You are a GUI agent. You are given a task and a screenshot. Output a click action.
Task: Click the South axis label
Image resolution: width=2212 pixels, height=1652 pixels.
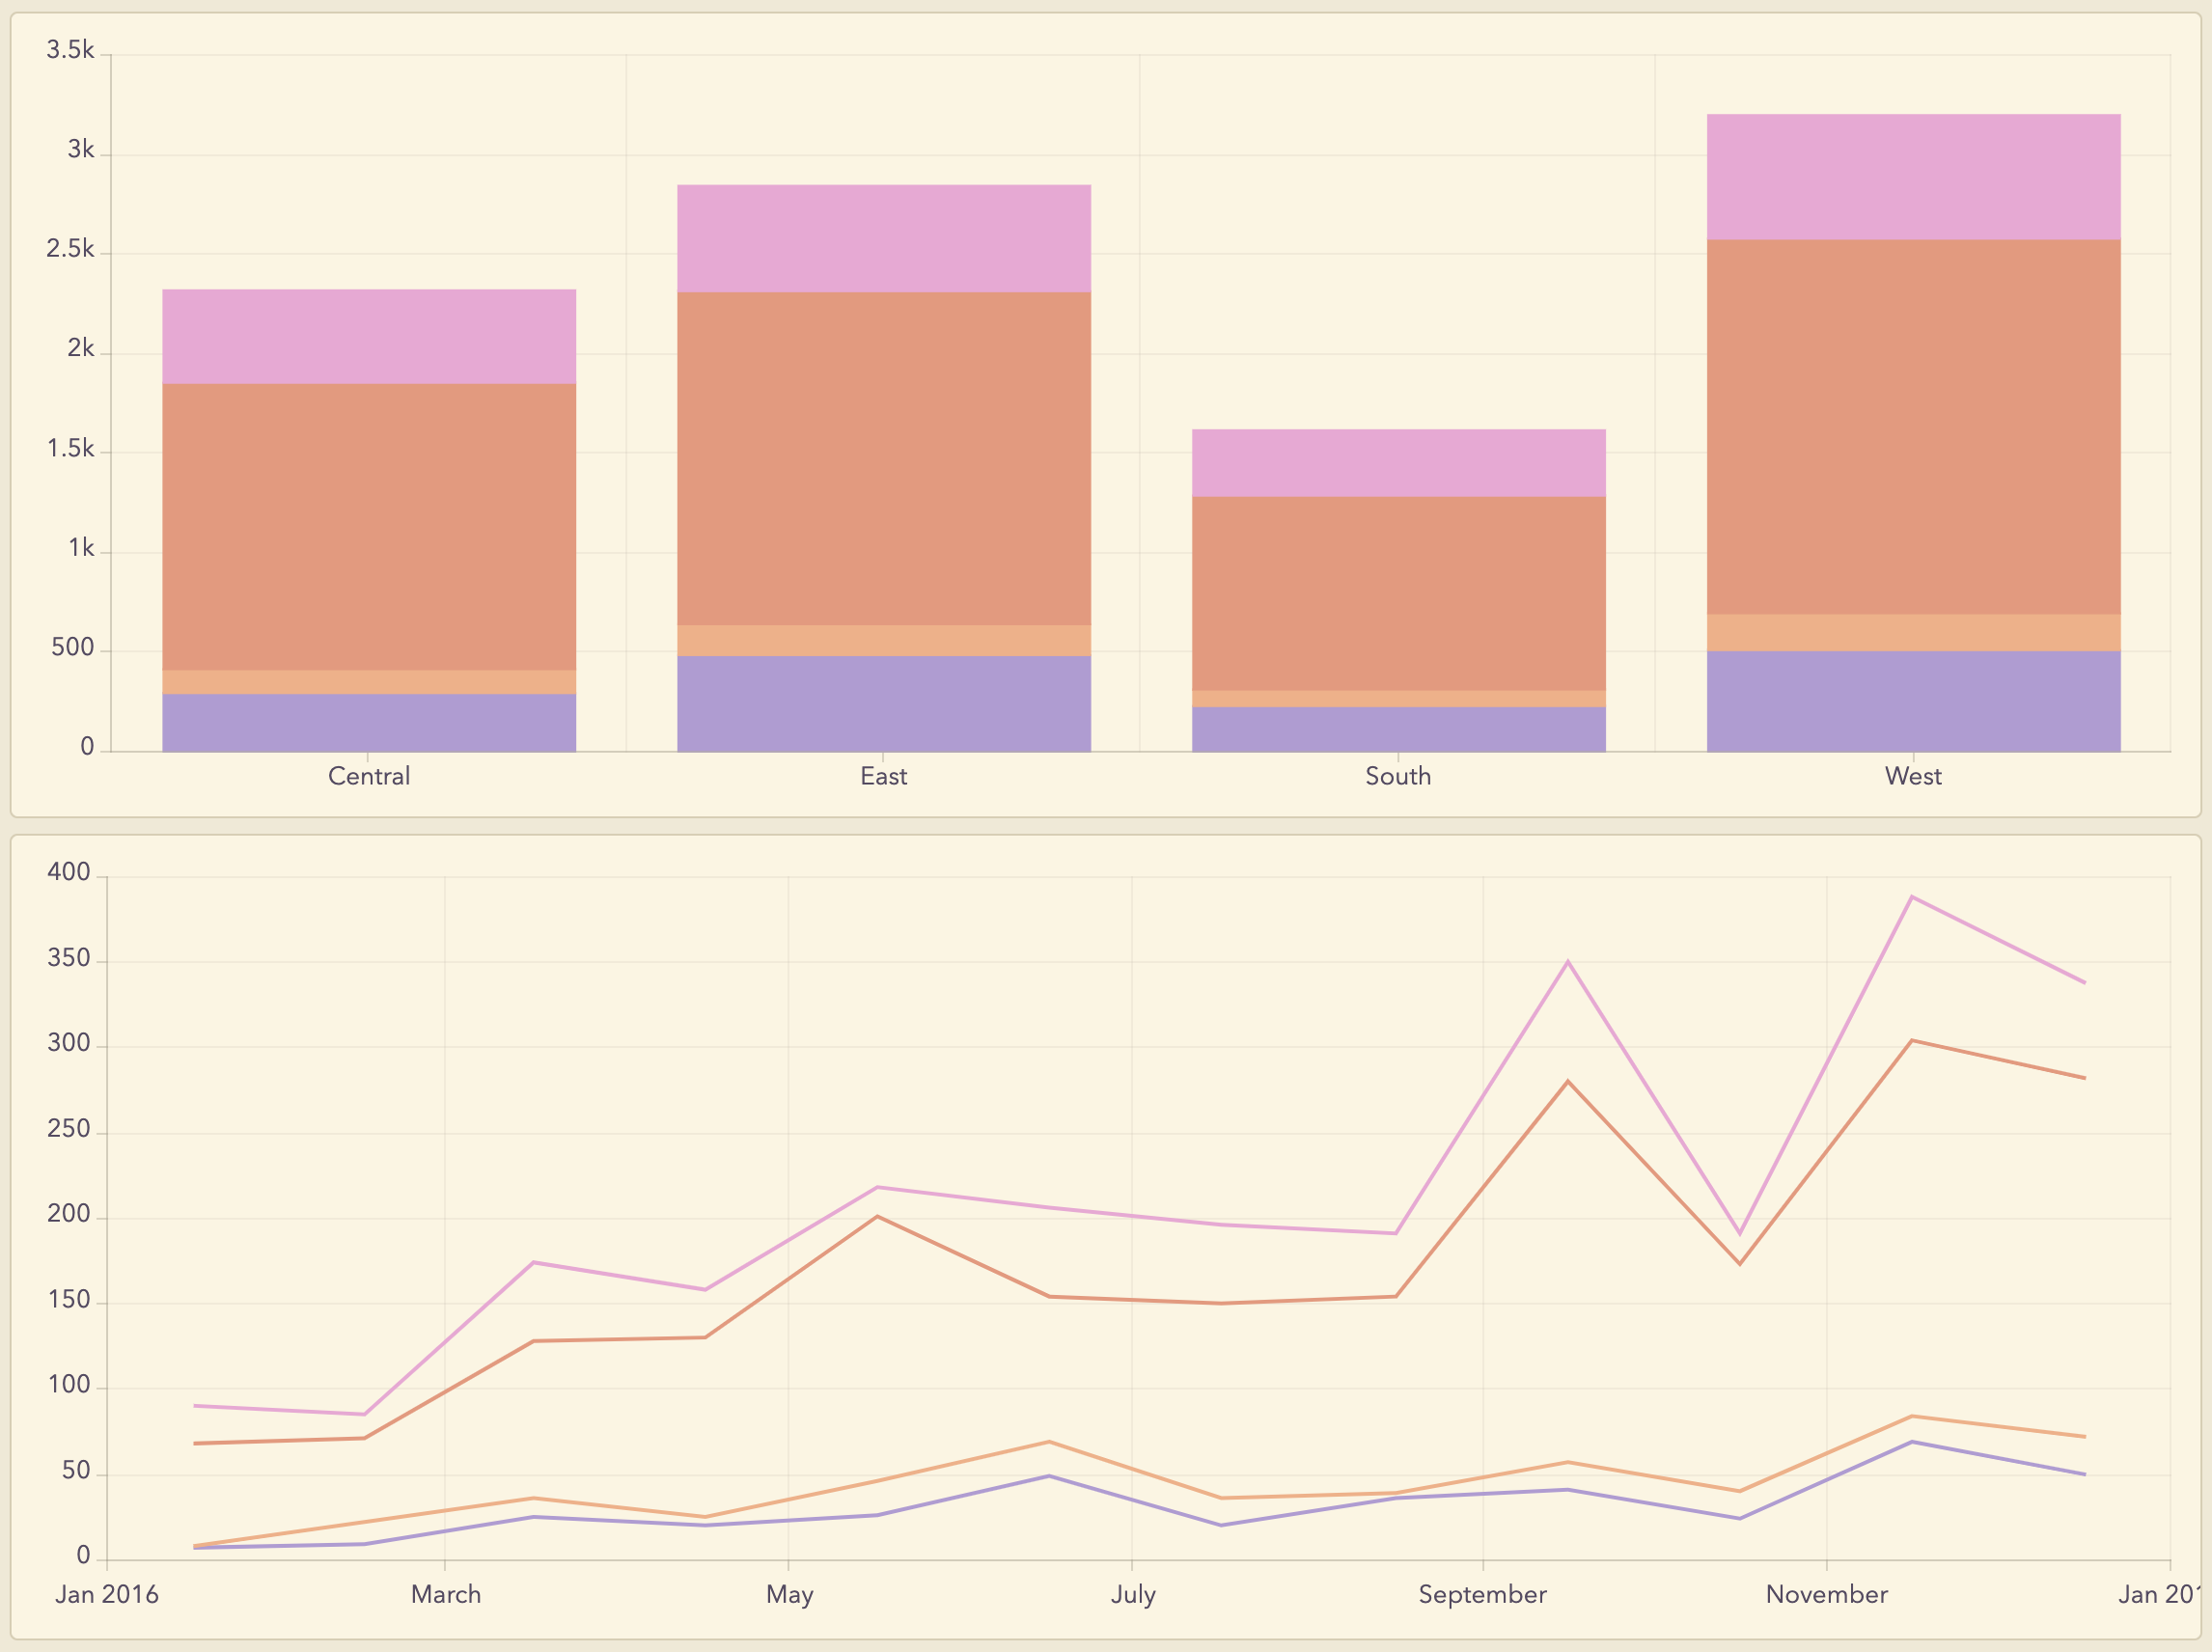click(x=1398, y=776)
